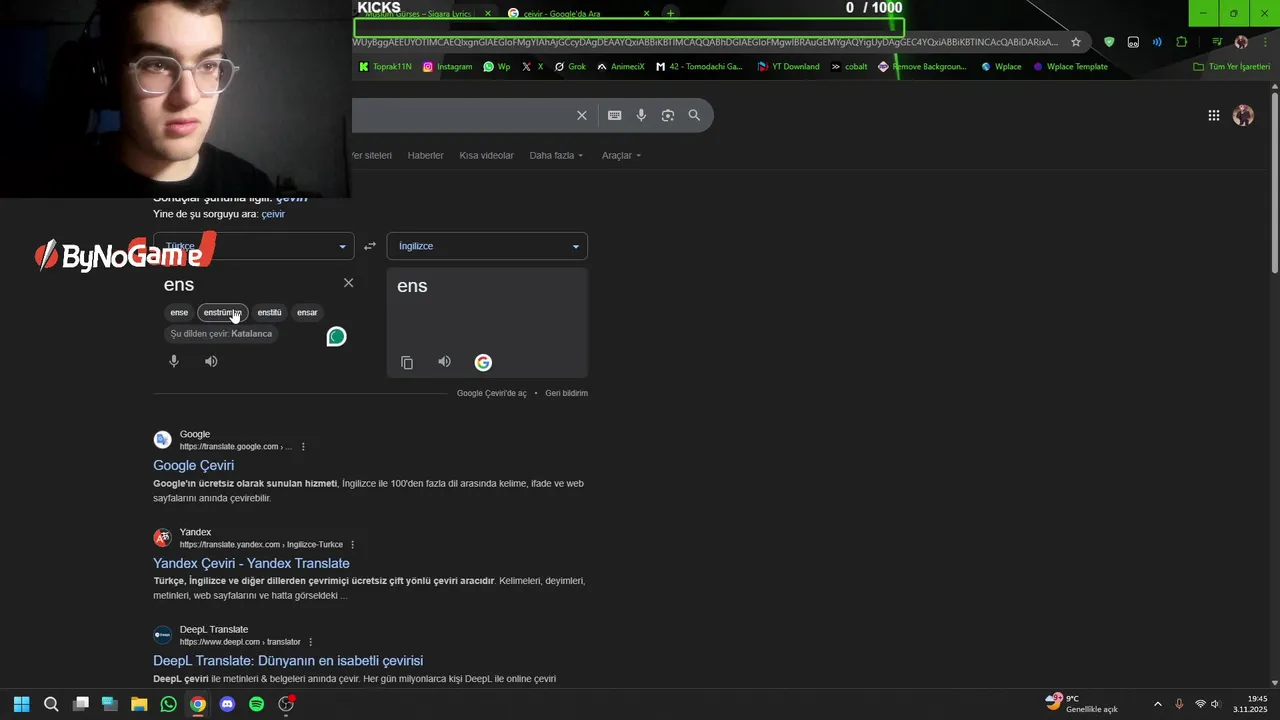
Task: Open translation in Google Çeviri
Action: (491, 393)
